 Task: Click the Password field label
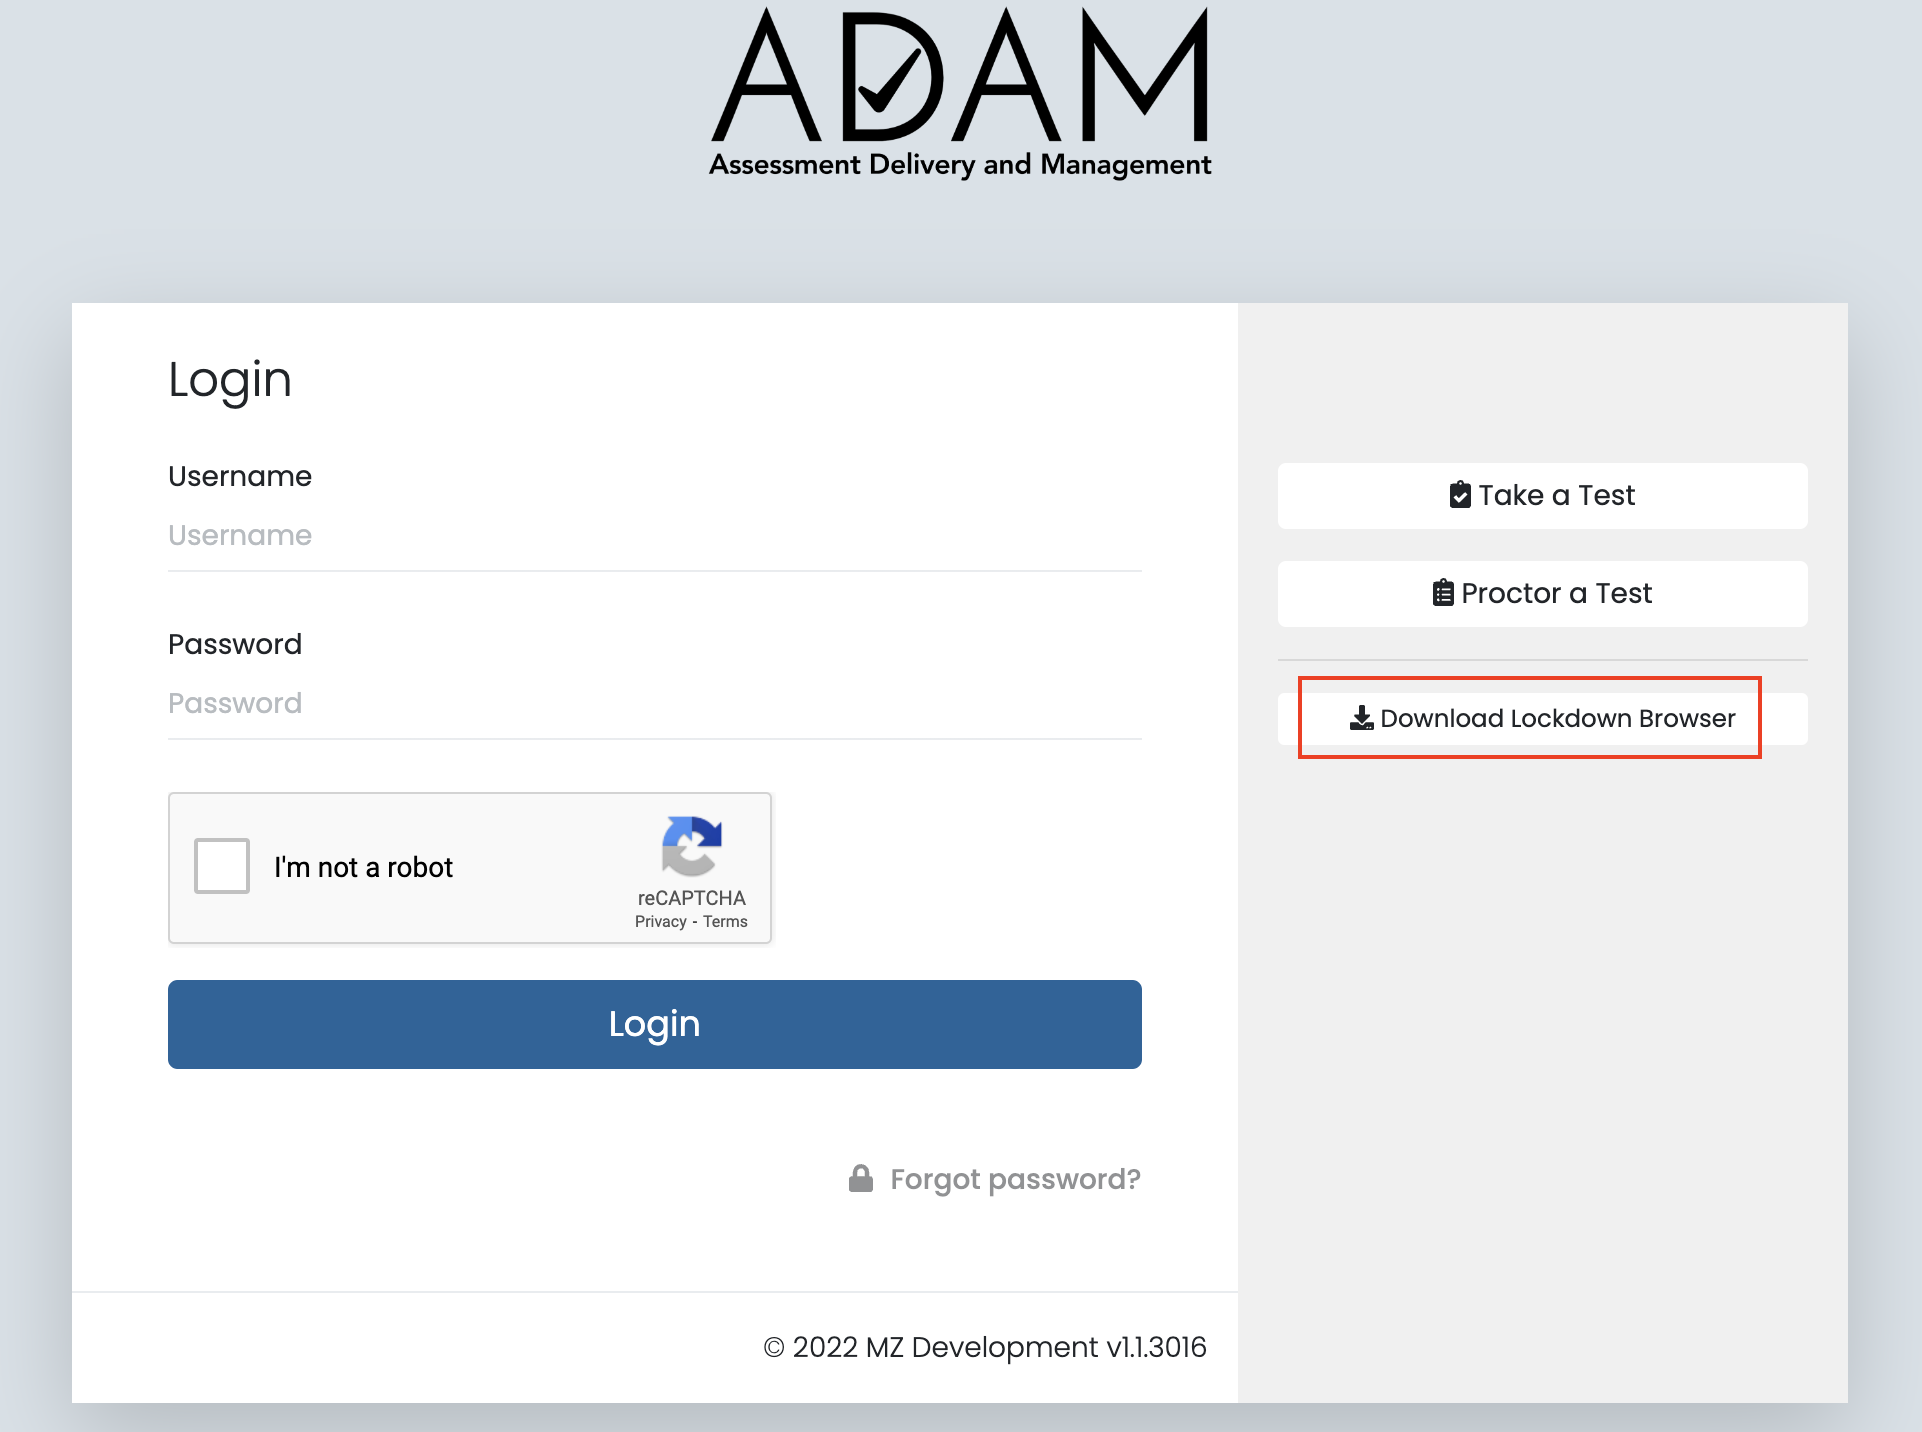point(235,645)
